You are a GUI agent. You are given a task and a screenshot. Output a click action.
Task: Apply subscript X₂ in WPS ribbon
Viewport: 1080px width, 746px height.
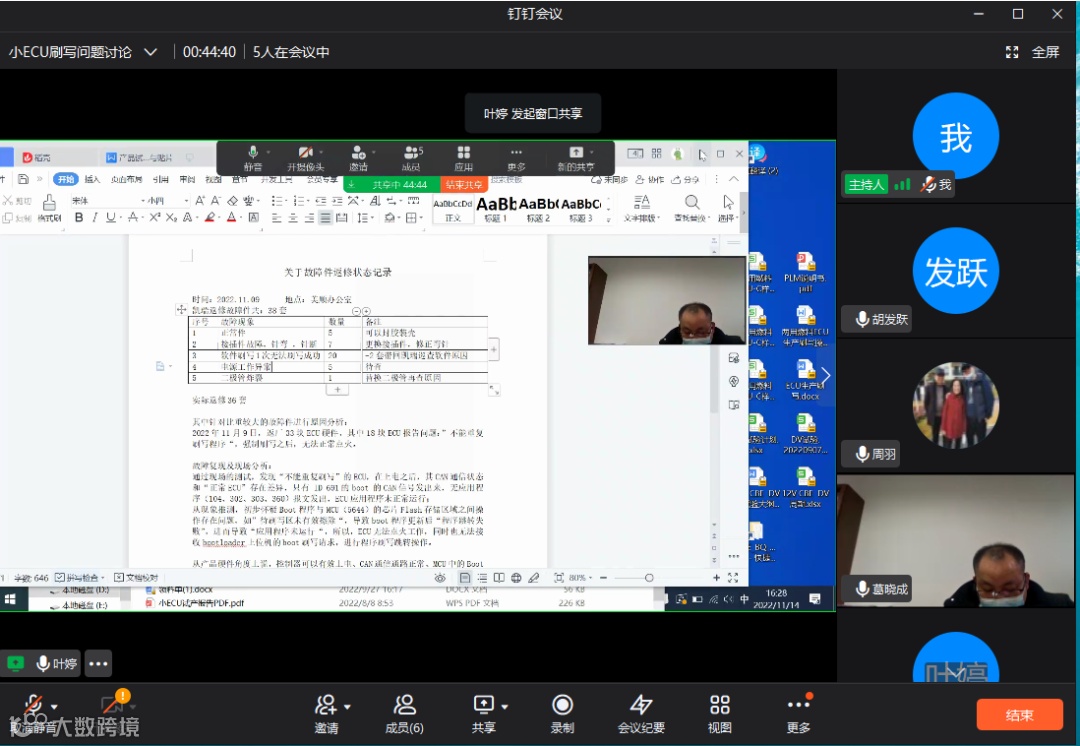tap(171, 218)
